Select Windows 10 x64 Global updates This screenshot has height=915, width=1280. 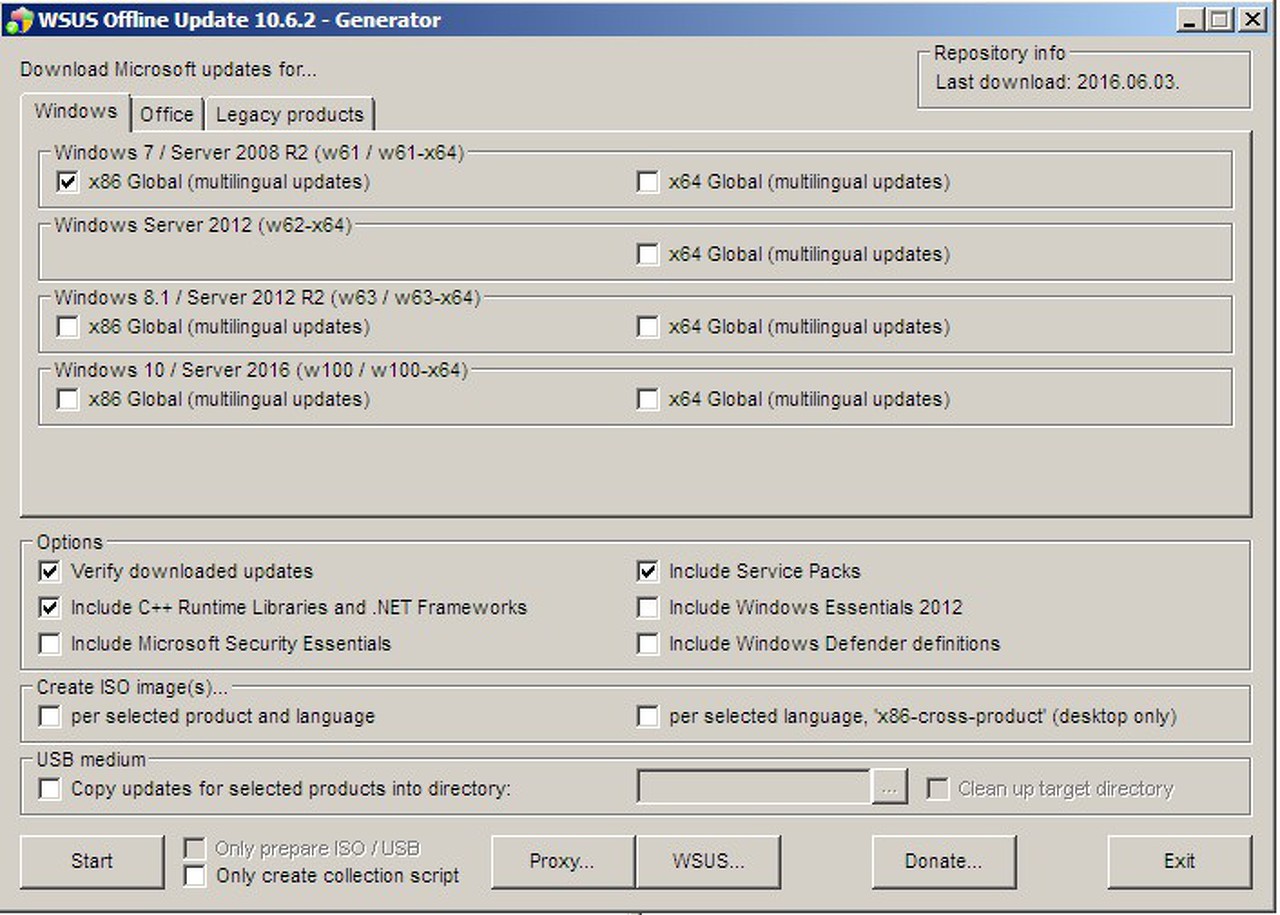[x=648, y=399]
